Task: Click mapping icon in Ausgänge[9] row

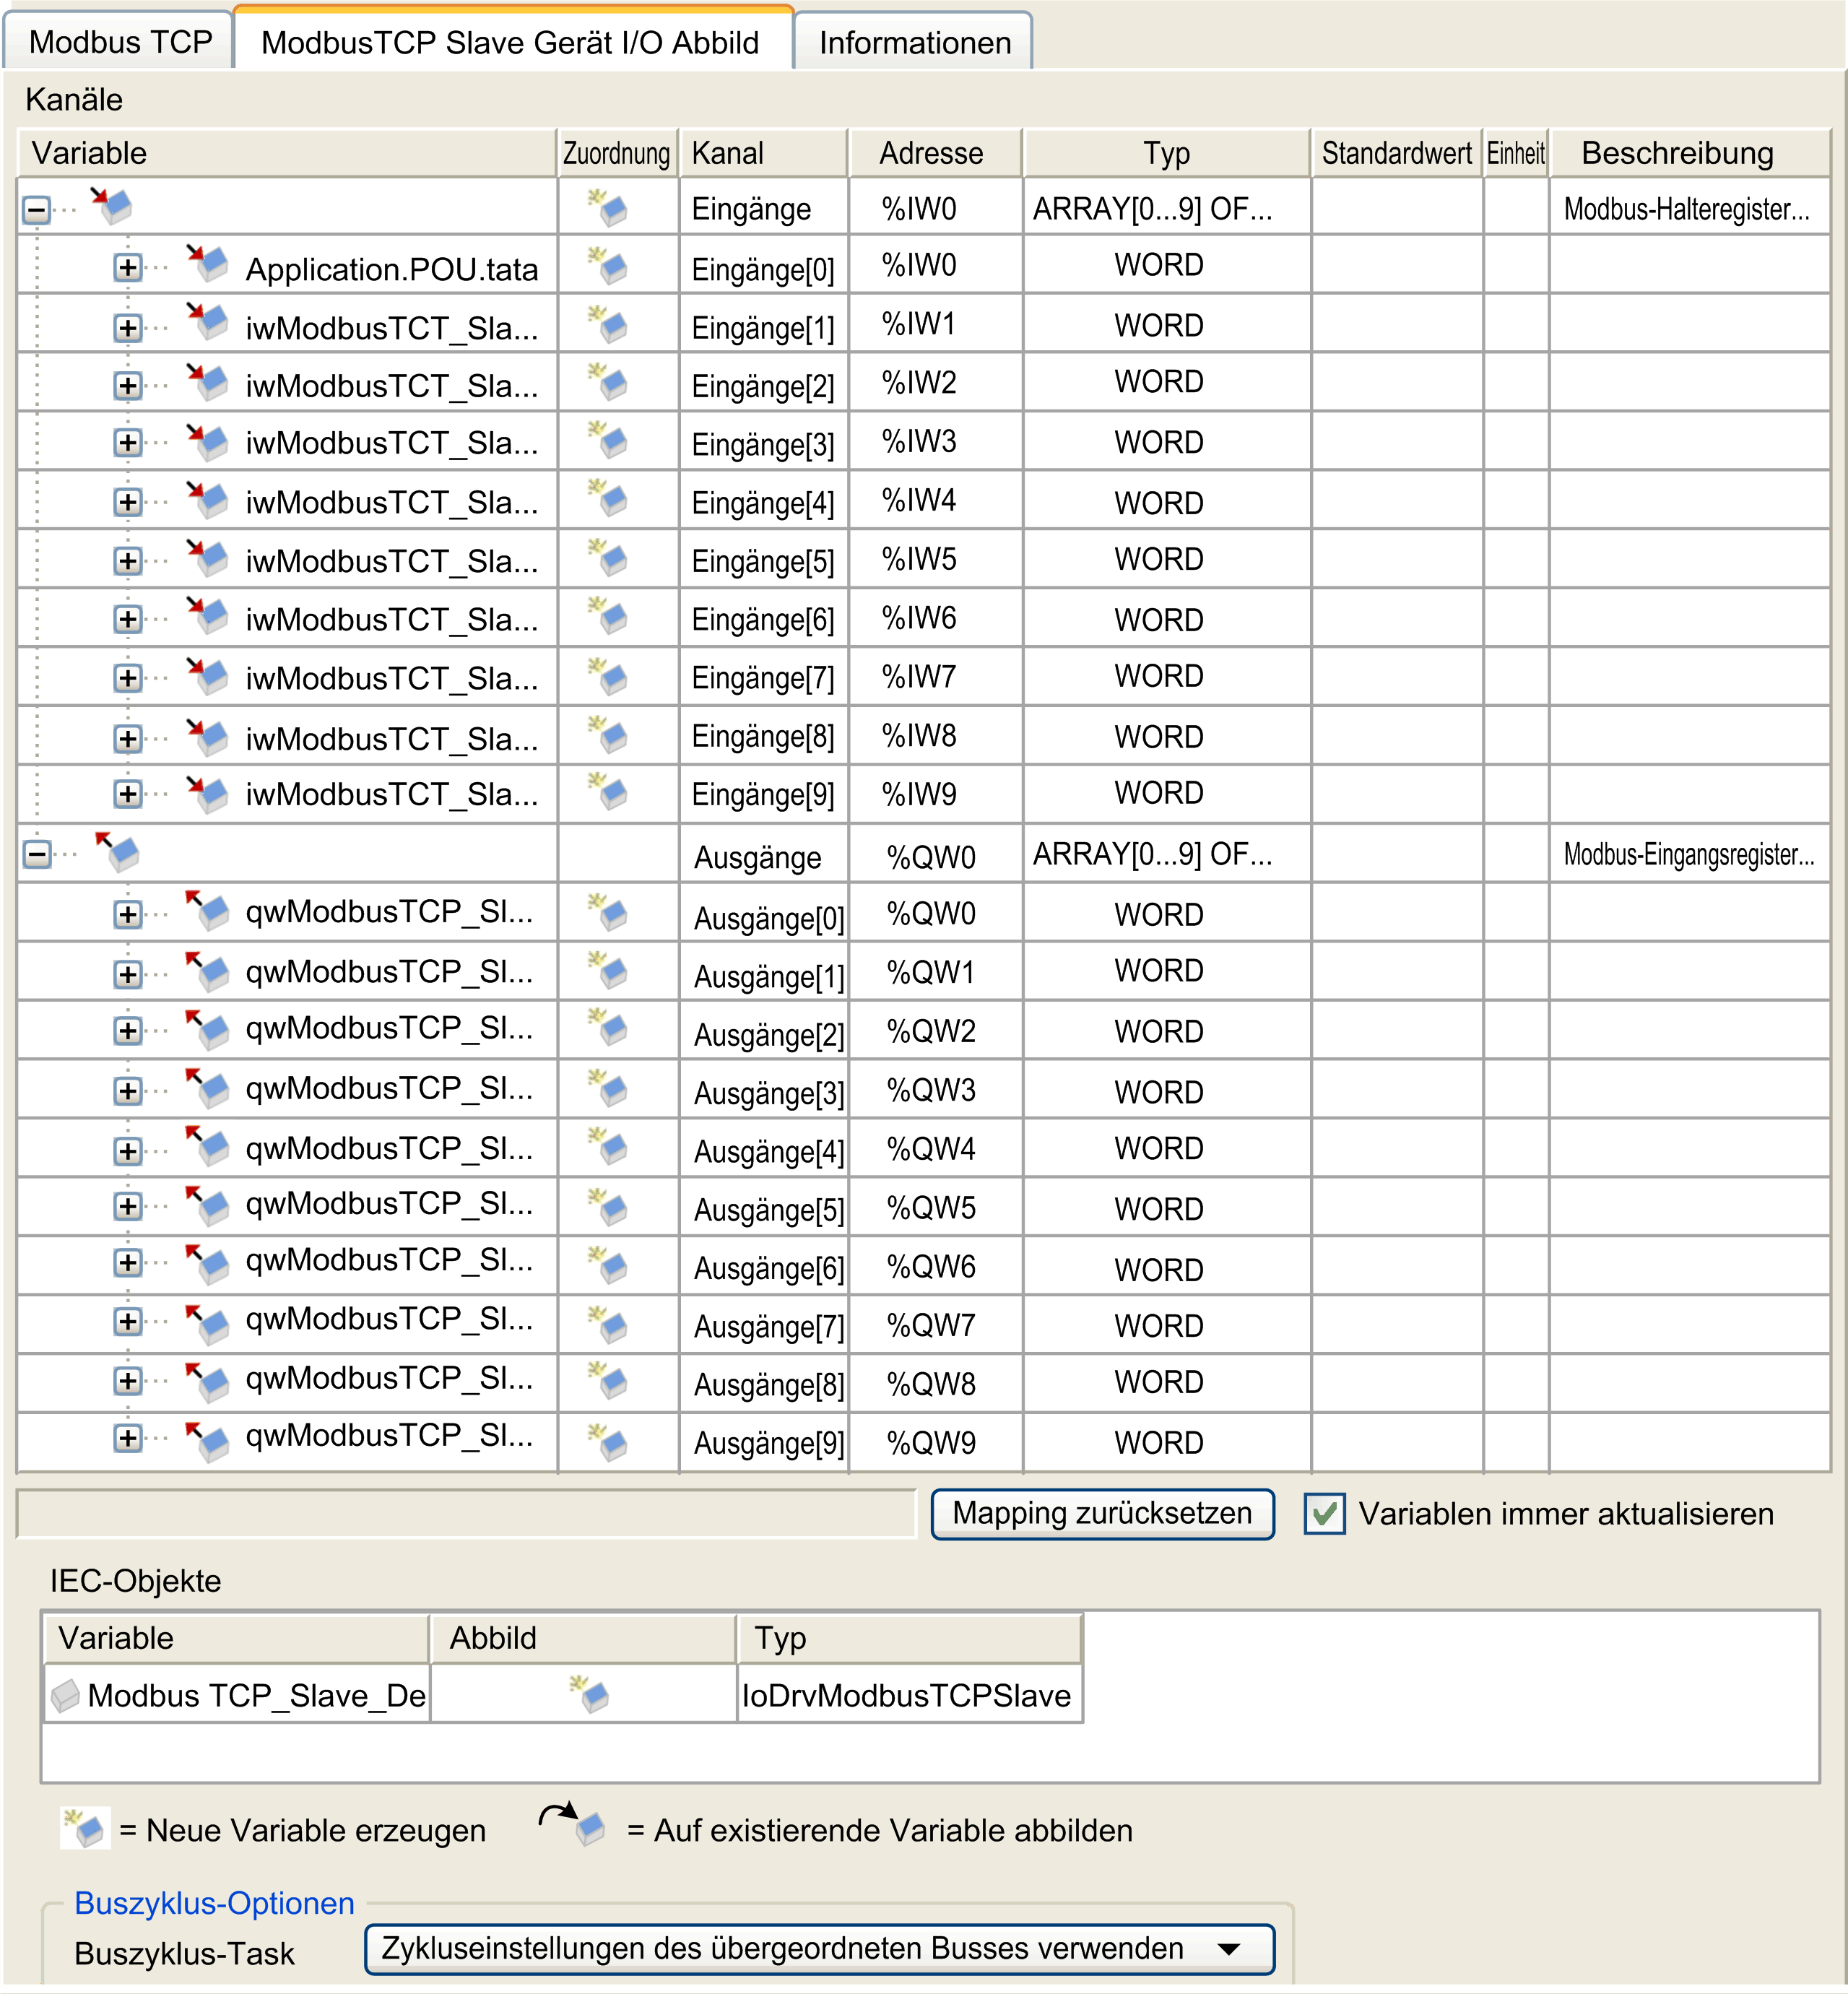Action: point(608,1441)
